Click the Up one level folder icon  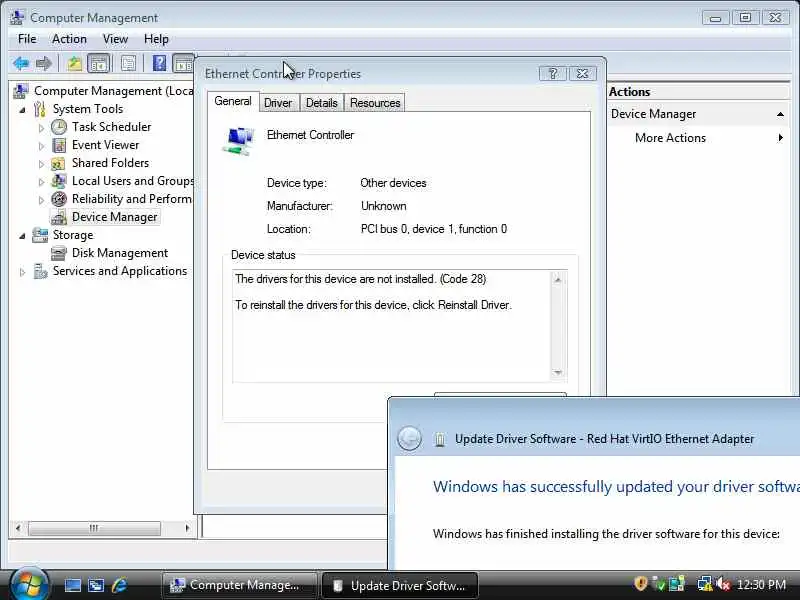[x=74, y=64]
